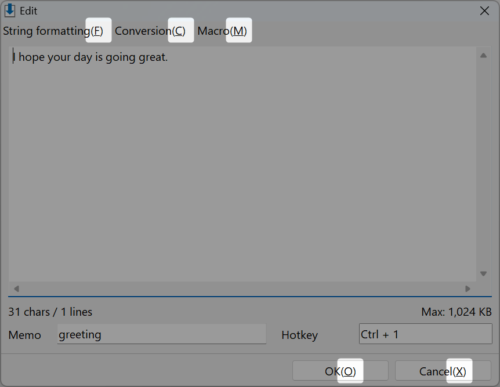
Task: Click the Hotkey field showing Ctrl + 1
Action: pos(425,334)
